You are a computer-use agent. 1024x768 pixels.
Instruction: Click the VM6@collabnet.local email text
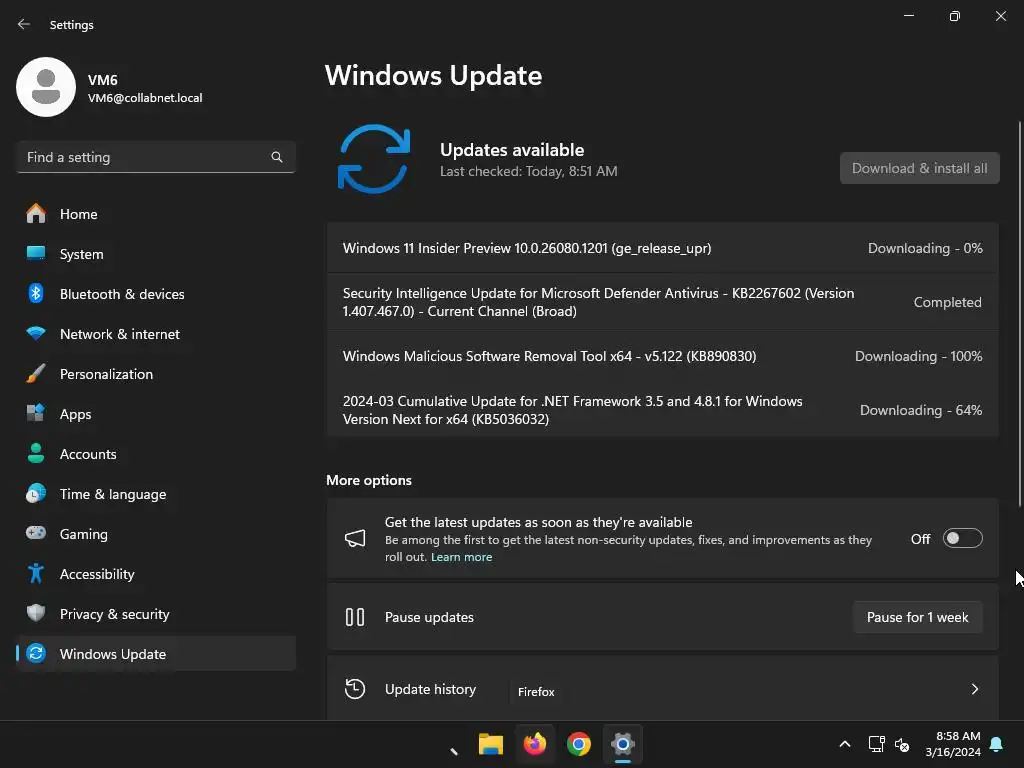pos(145,98)
